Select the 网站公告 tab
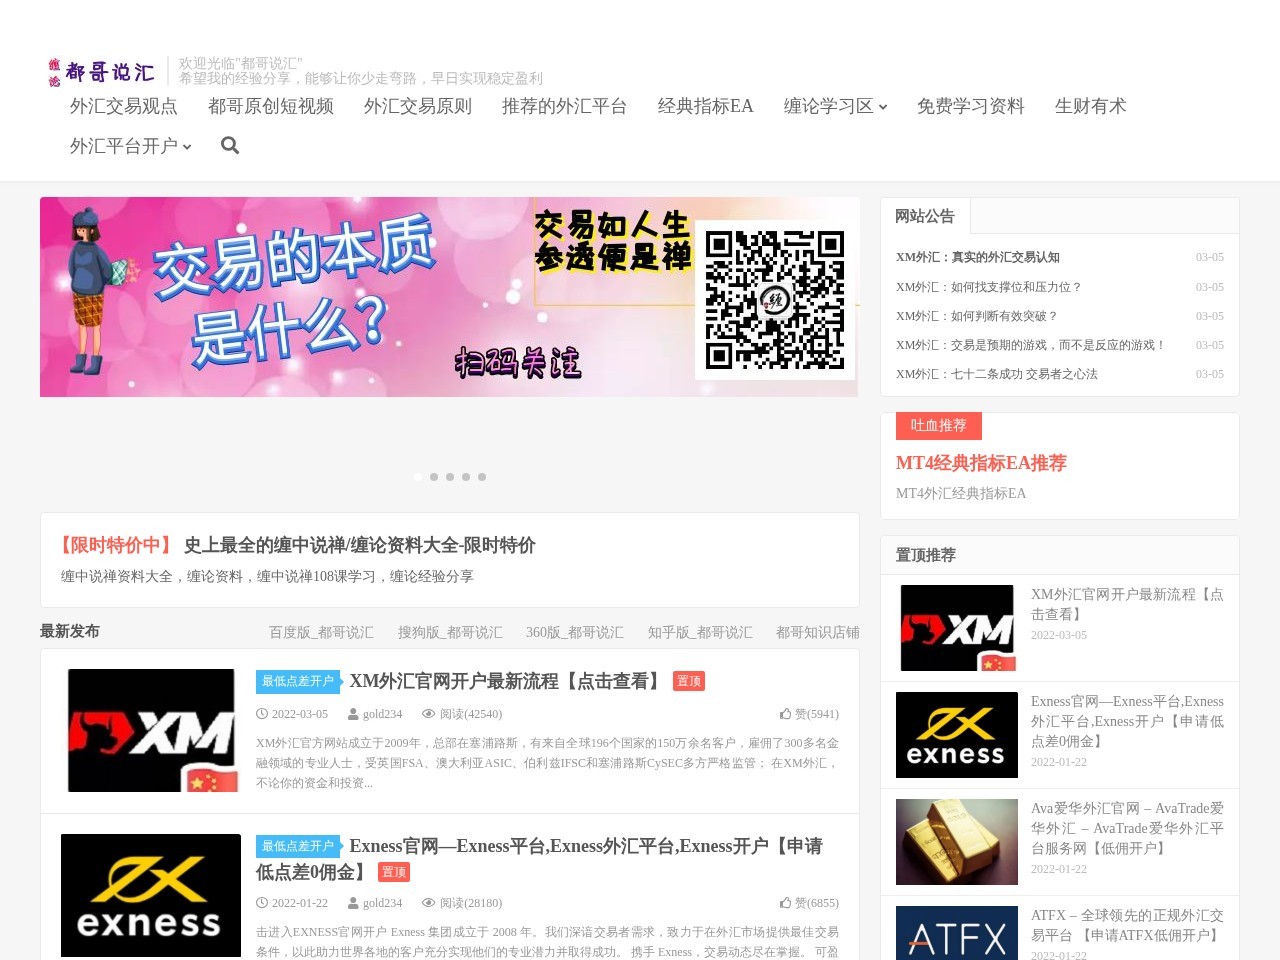1280x960 pixels. 925,216
